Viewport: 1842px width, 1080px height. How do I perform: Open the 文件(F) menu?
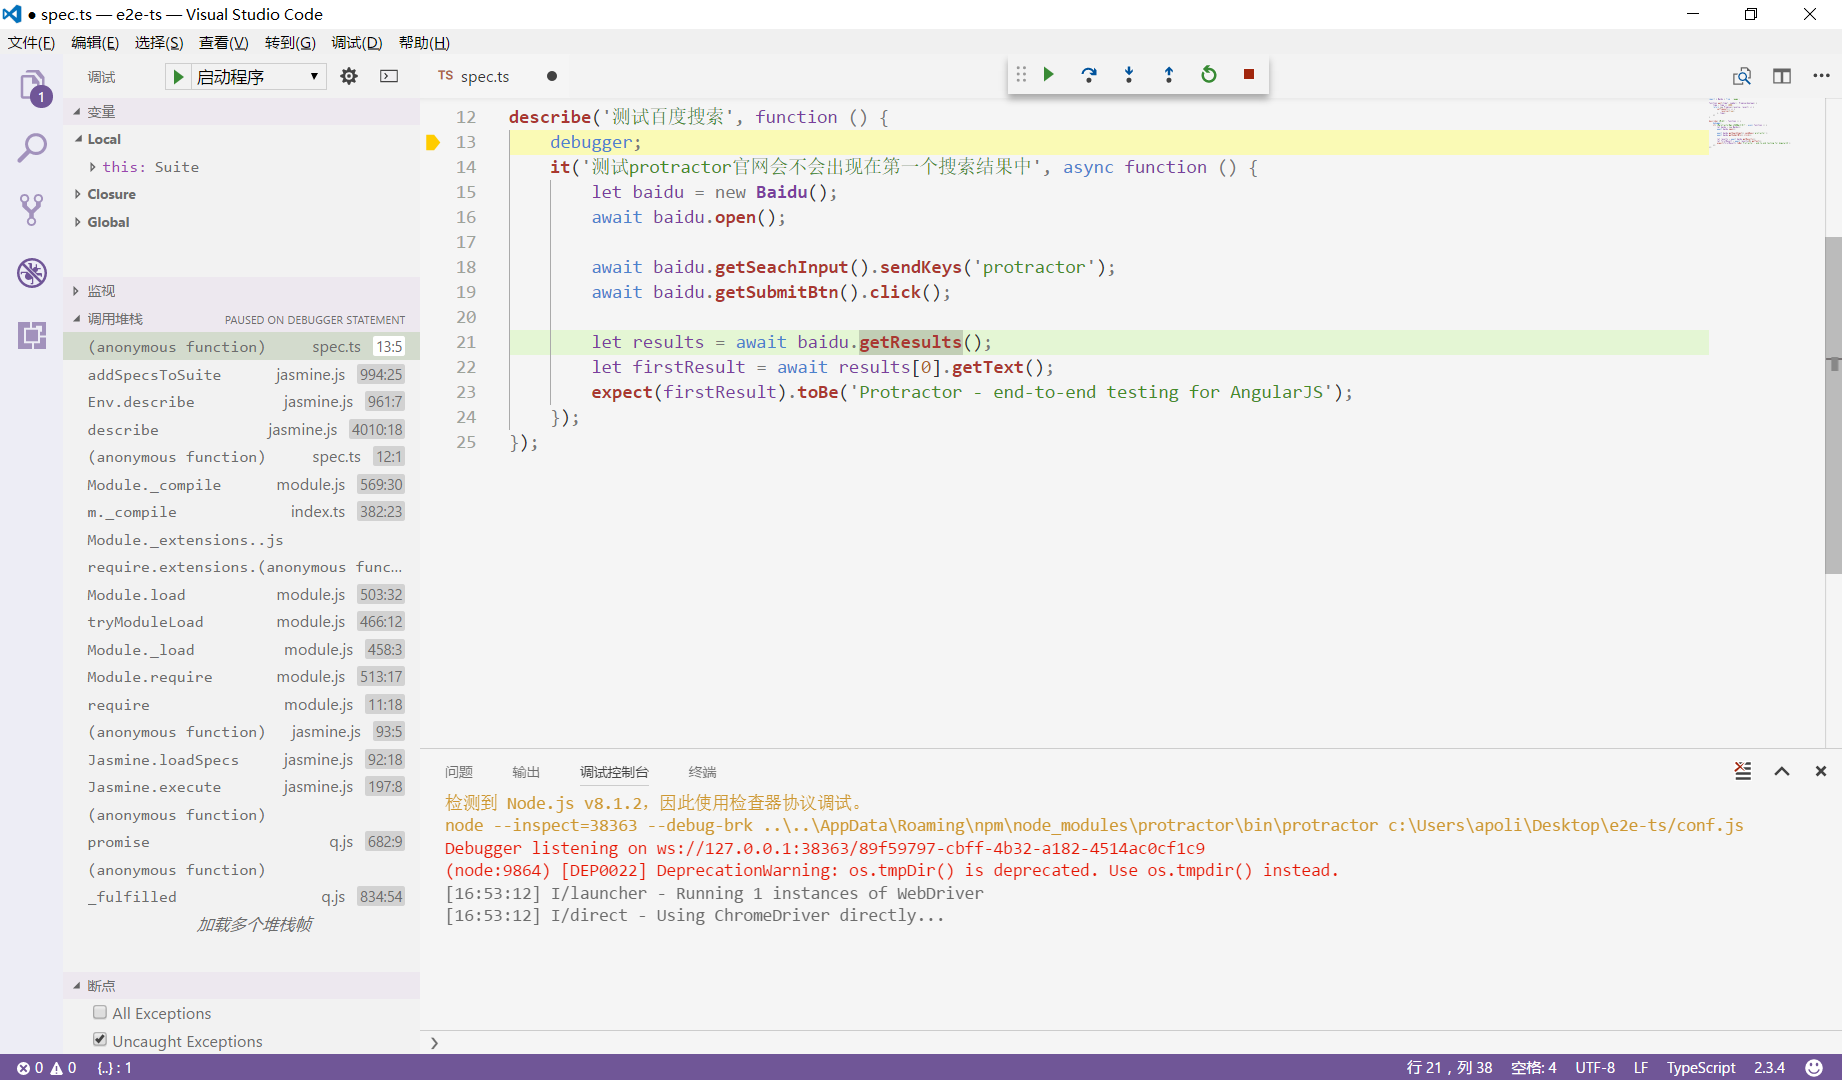[31, 42]
